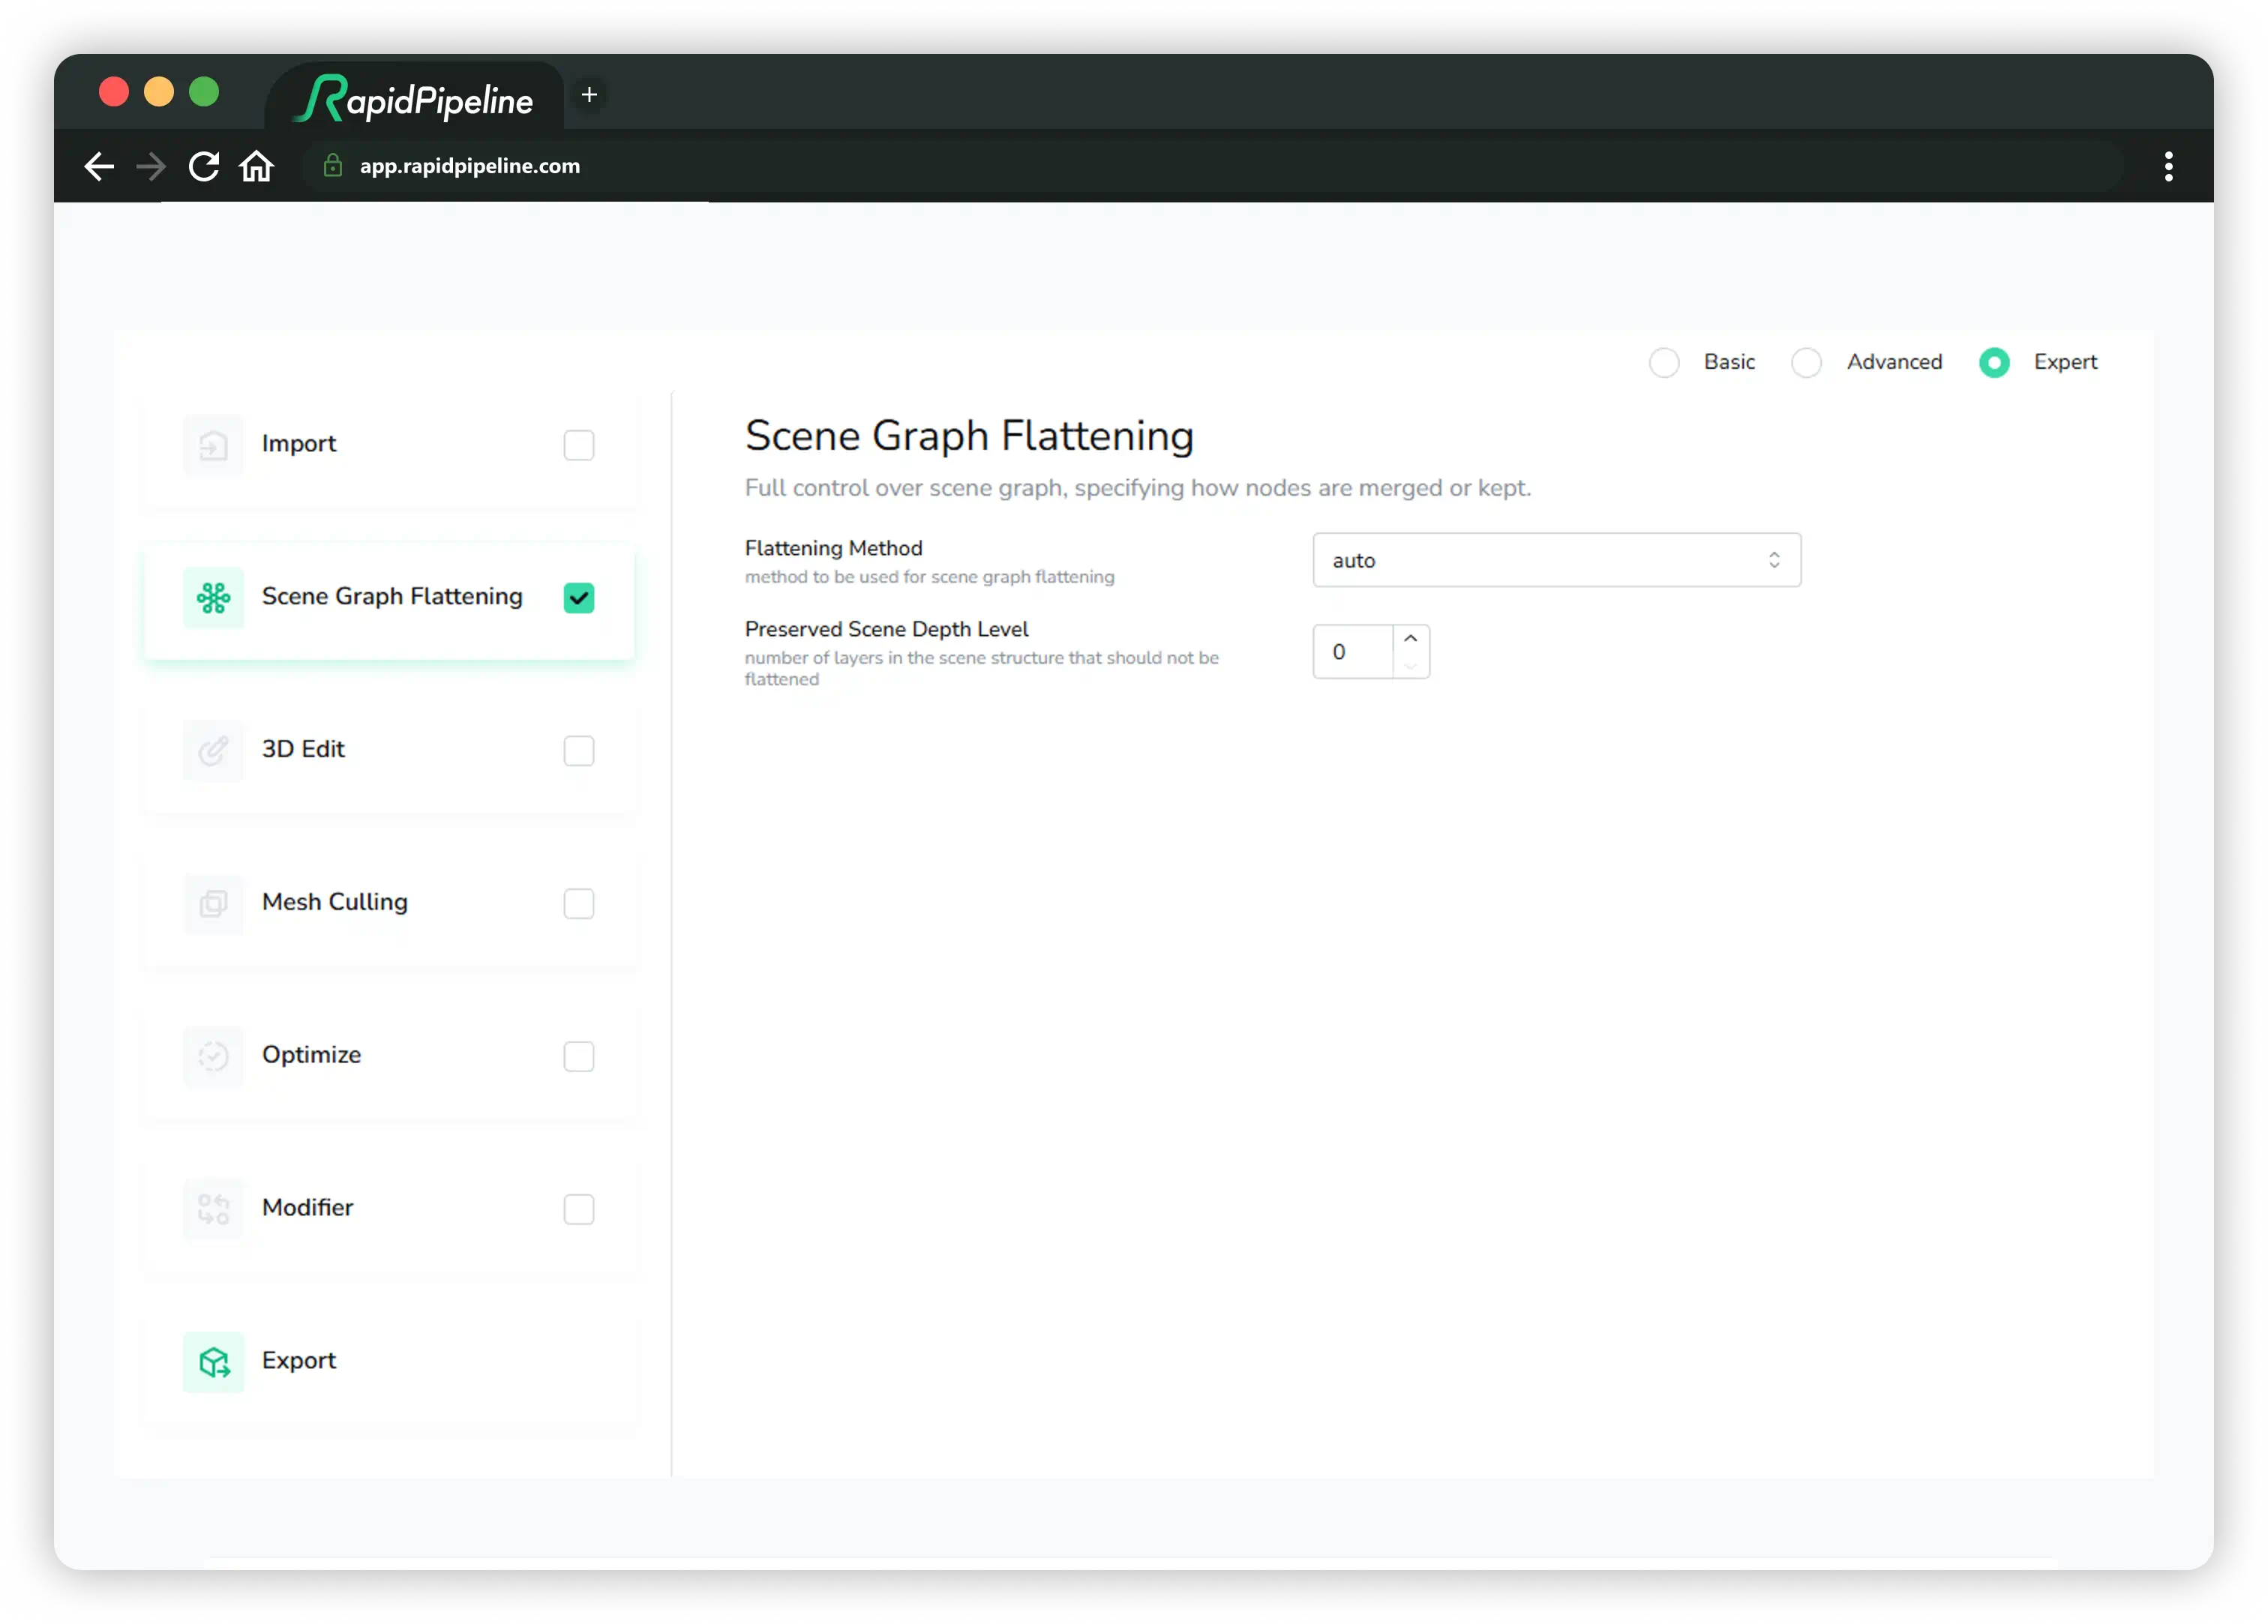Click the Import step icon

click(213, 444)
